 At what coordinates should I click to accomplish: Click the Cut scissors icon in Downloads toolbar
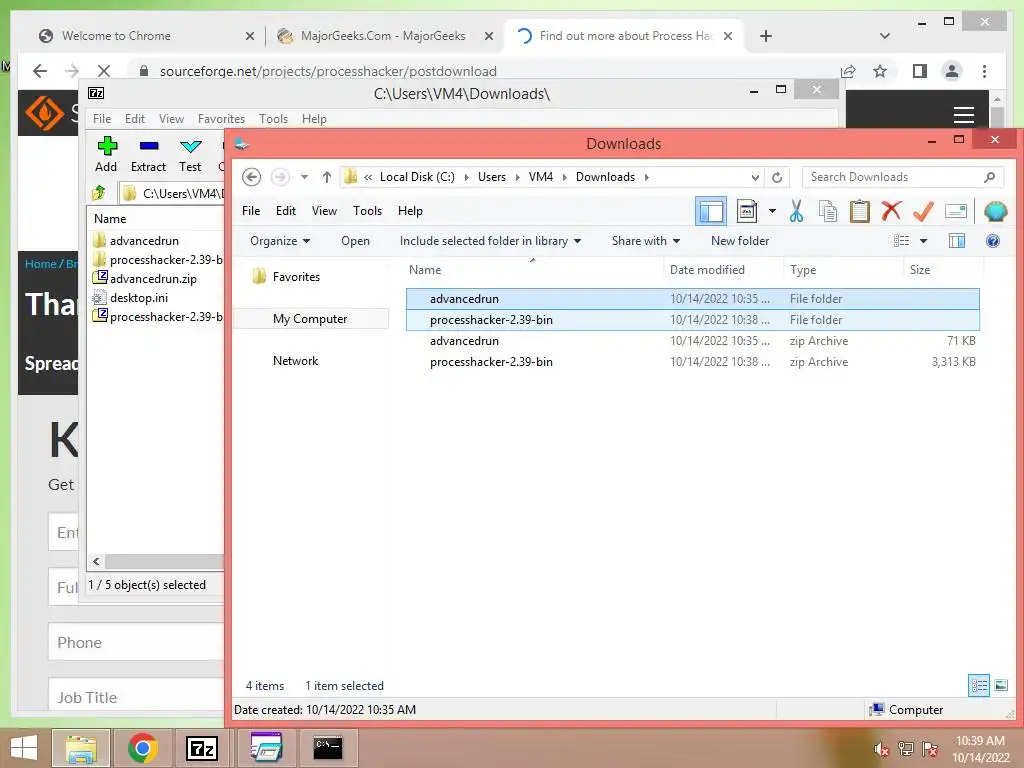[x=796, y=212]
